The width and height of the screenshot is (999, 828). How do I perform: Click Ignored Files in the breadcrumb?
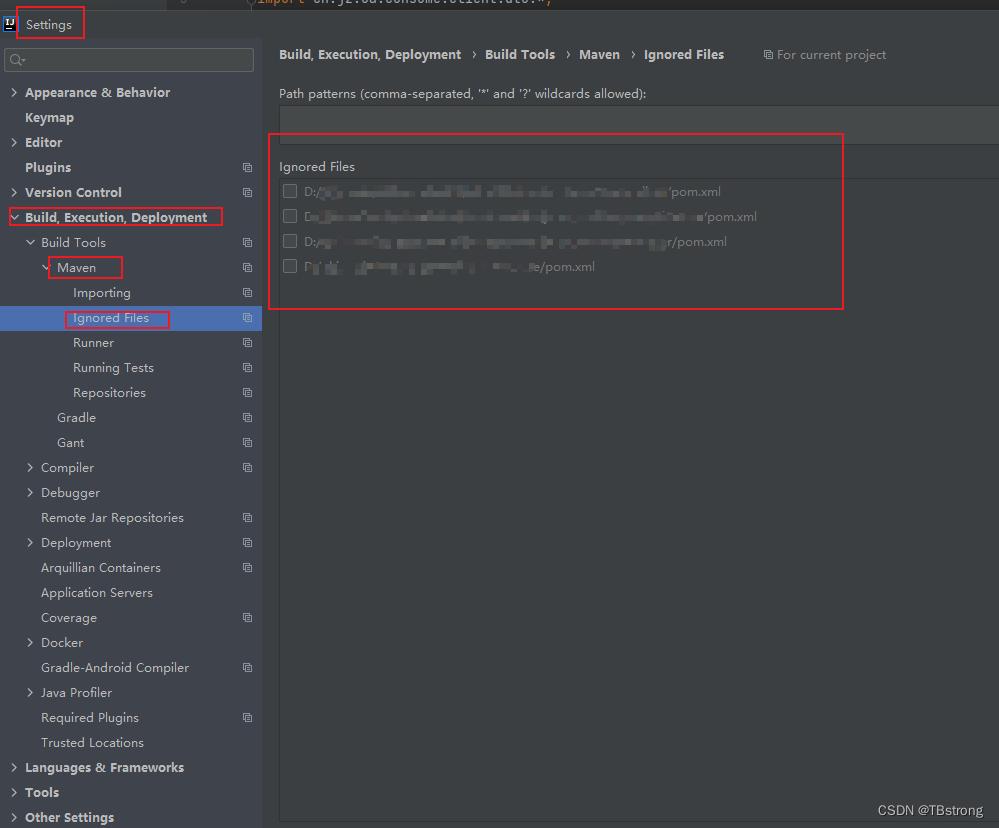click(684, 55)
